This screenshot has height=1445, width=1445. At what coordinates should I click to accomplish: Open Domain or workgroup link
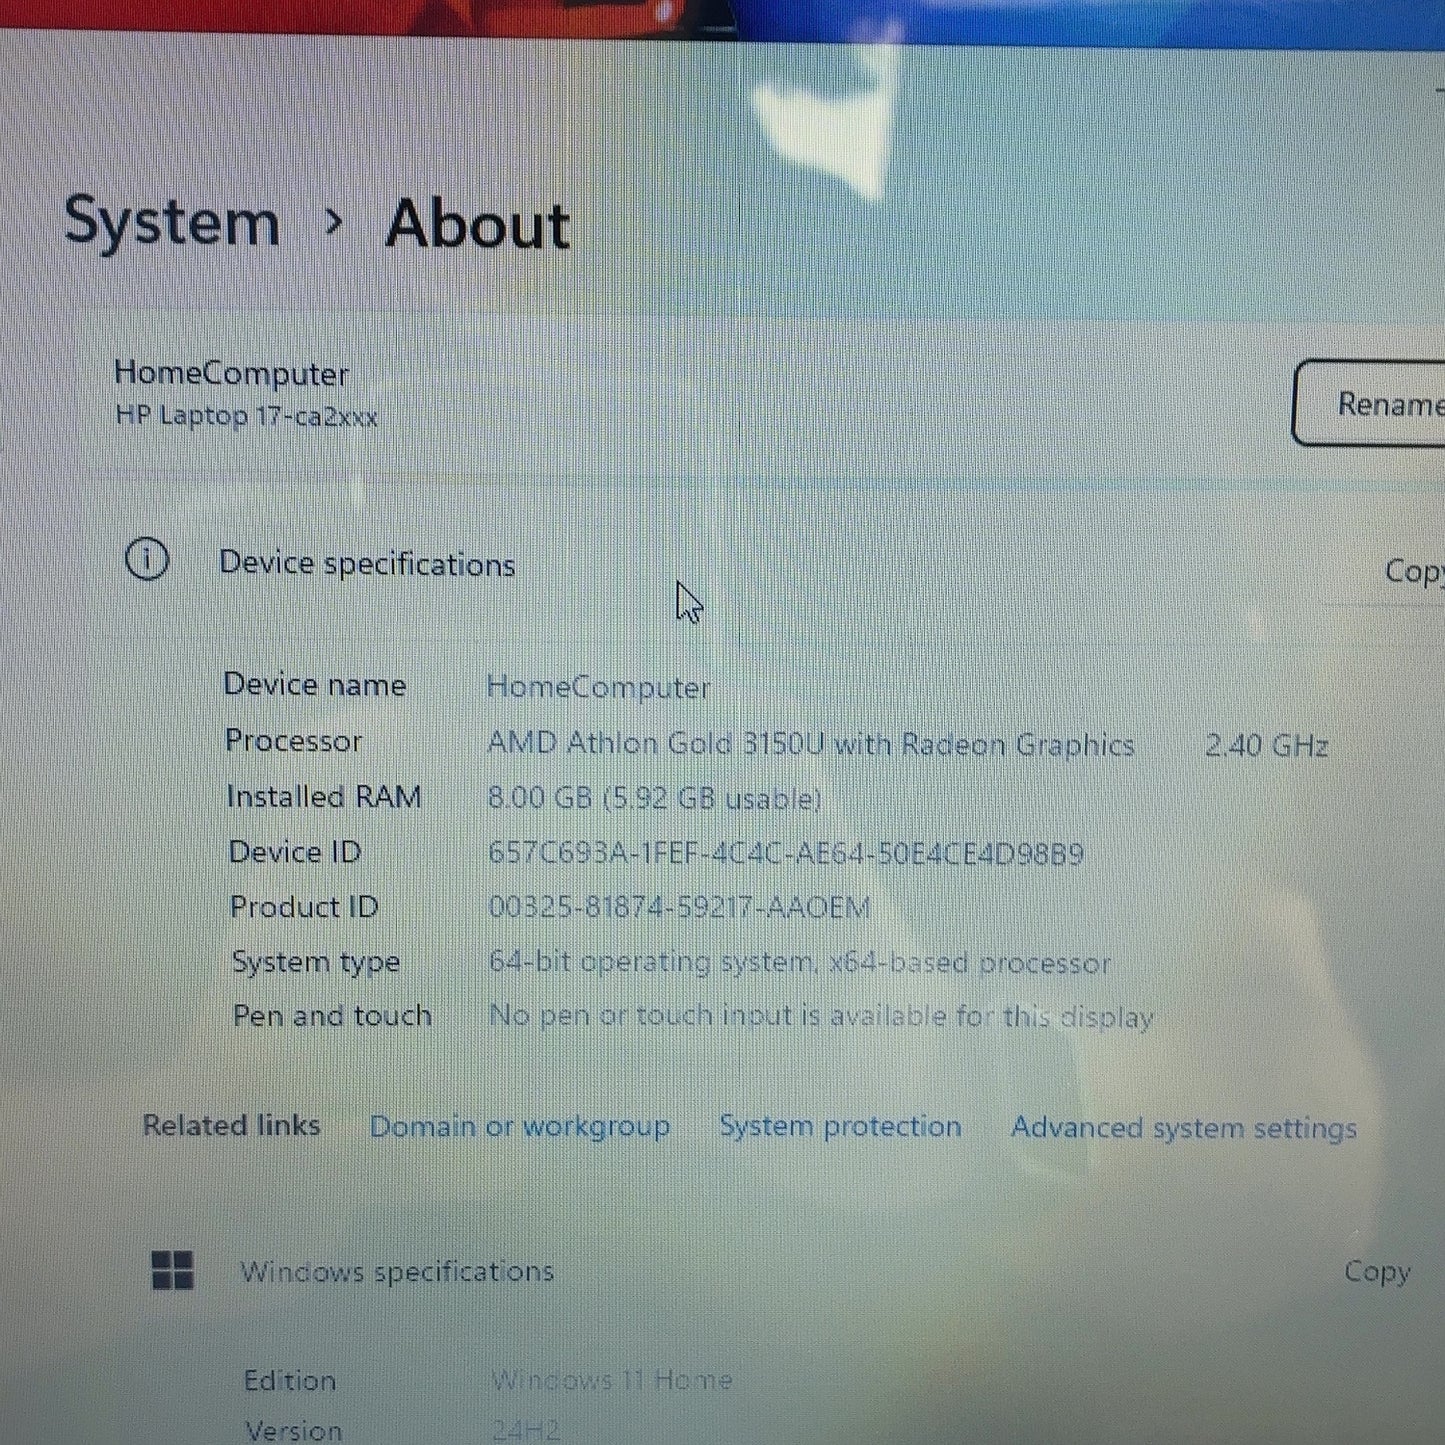coord(520,1126)
